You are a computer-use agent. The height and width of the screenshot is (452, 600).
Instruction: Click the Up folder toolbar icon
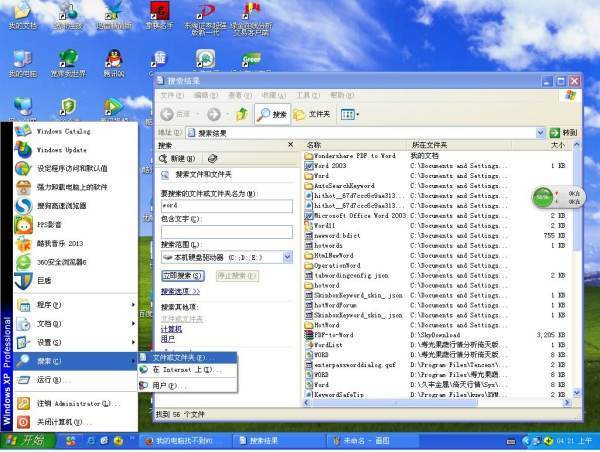[x=242, y=114]
